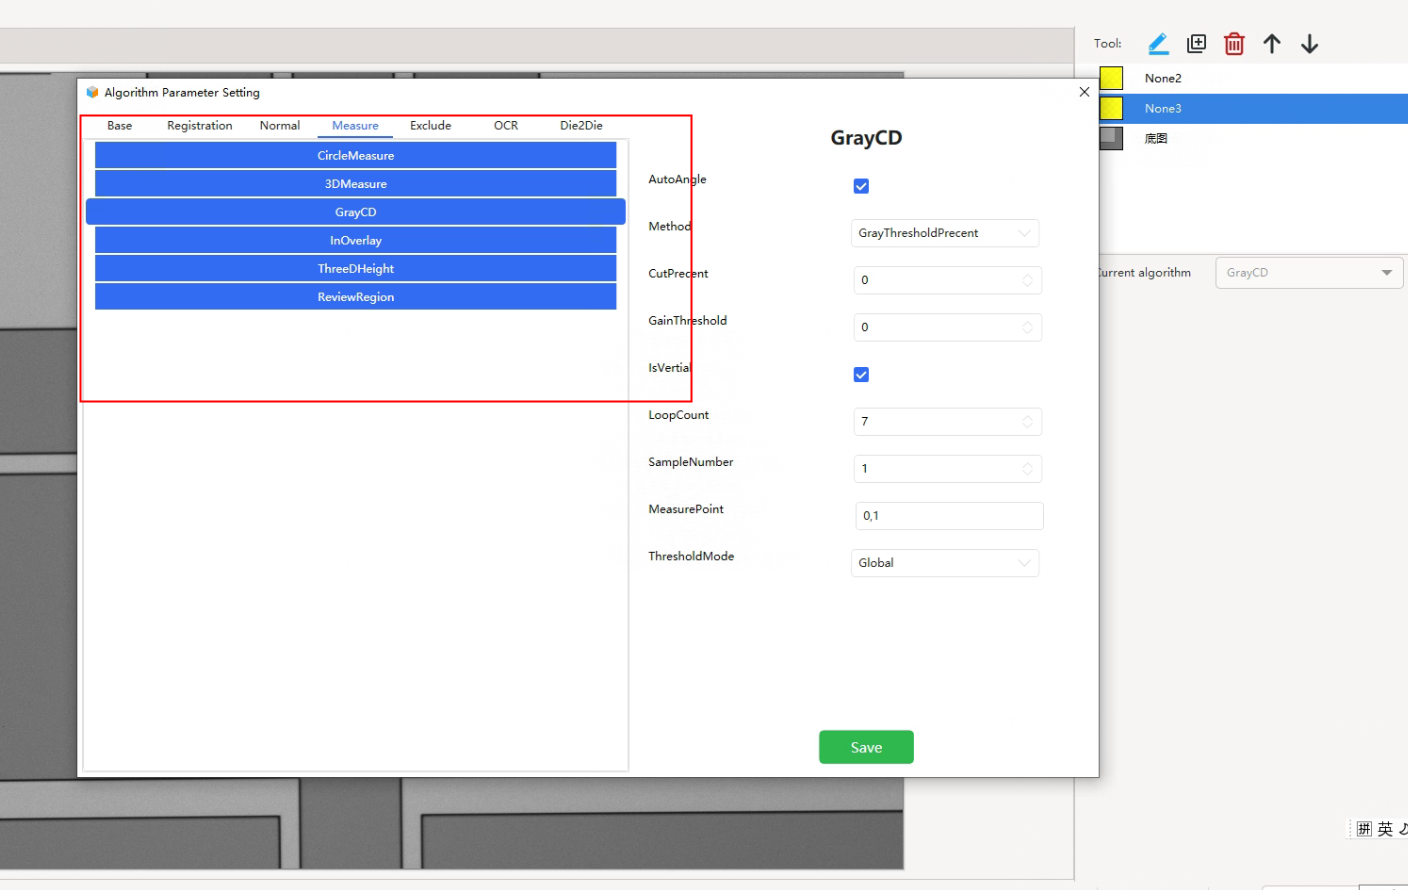
Task: Click the MeasurePoint input field
Action: [948, 516]
